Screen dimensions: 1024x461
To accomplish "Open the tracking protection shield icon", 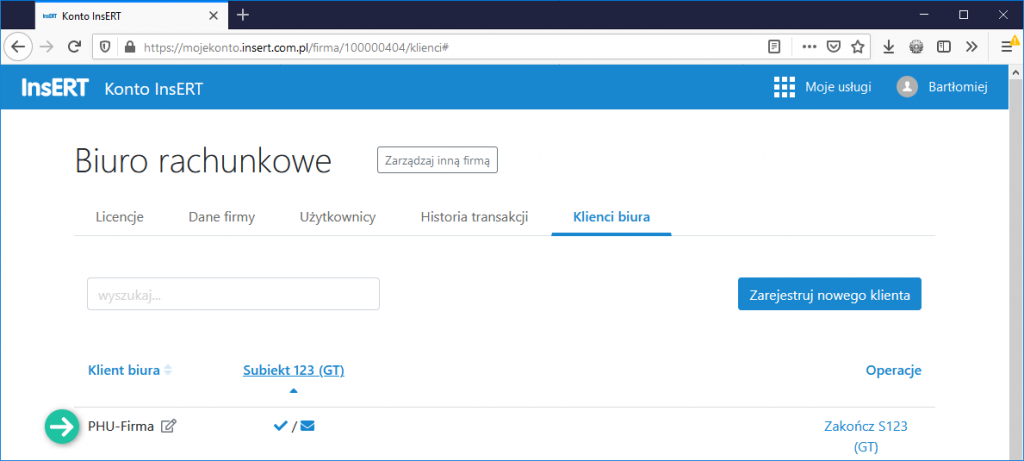I will tap(105, 46).
